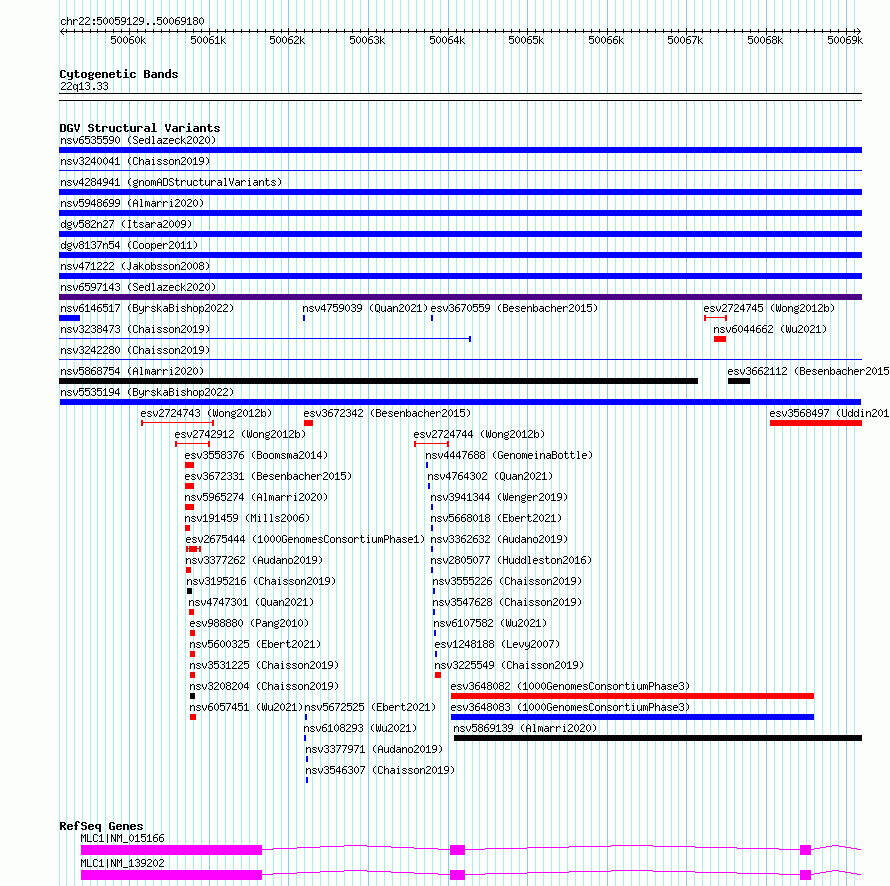Image resolution: width=890 pixels, height=886 pixels.
Task: Select nsv3195216 (Chaisson2019) label
Action: pos(261,581)
